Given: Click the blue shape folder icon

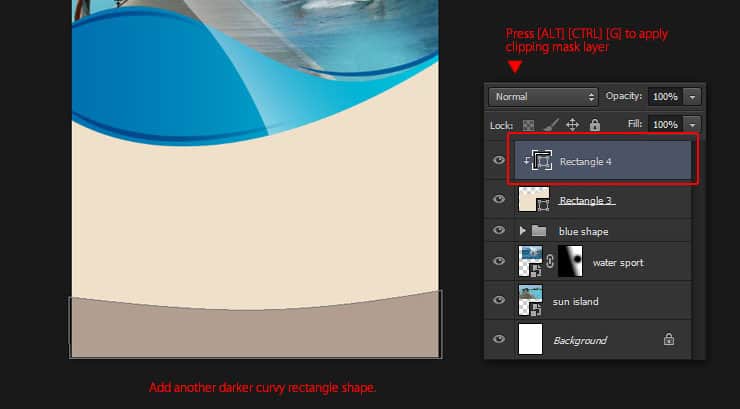Looking at the screenshot, I should coord(539,231).
